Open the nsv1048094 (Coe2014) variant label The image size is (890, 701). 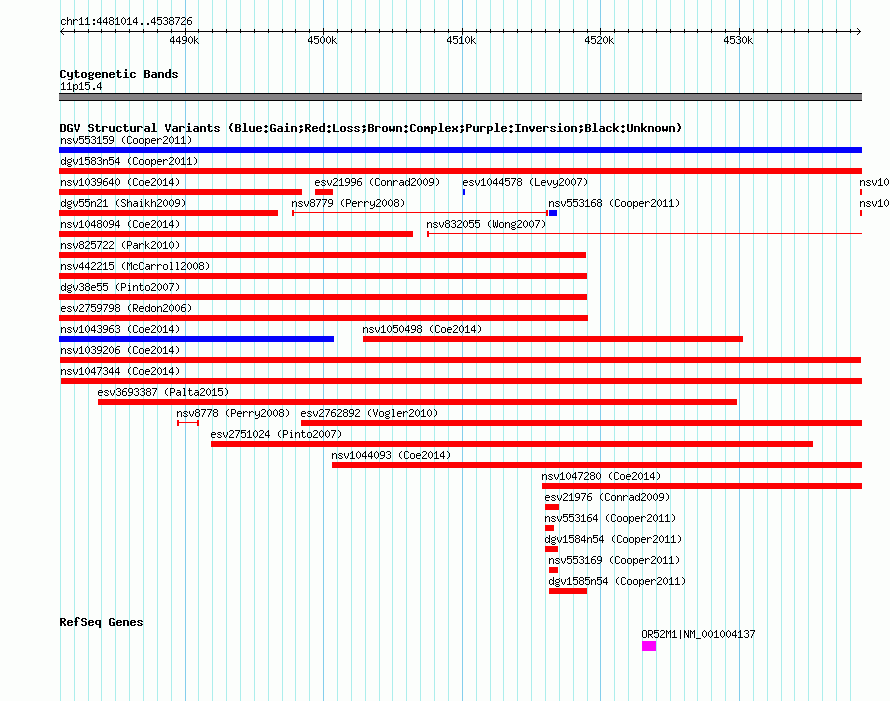120,224
